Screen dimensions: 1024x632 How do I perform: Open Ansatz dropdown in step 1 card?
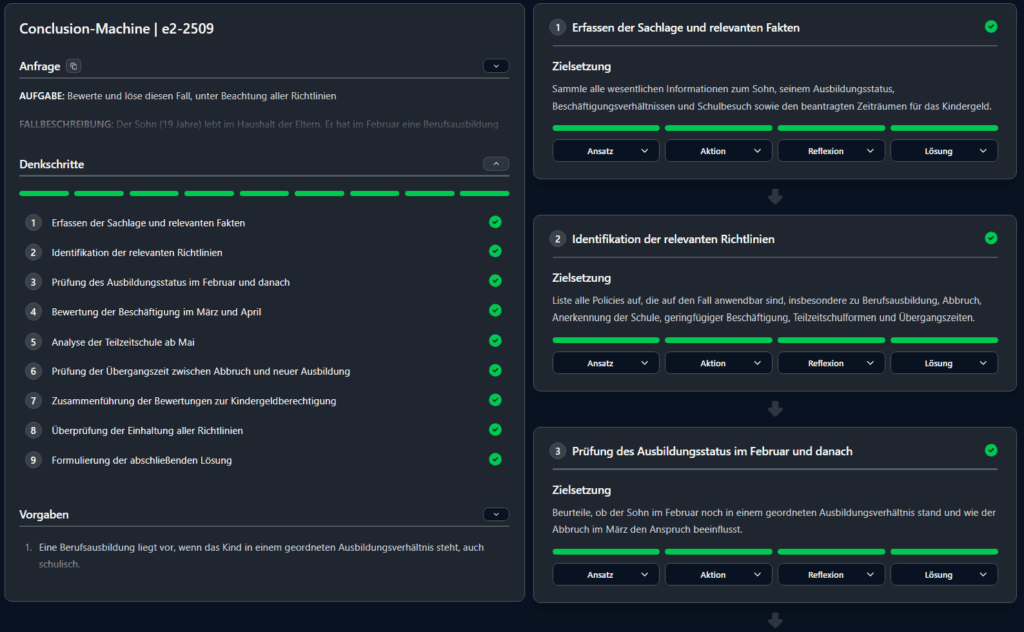click(606, 151)
